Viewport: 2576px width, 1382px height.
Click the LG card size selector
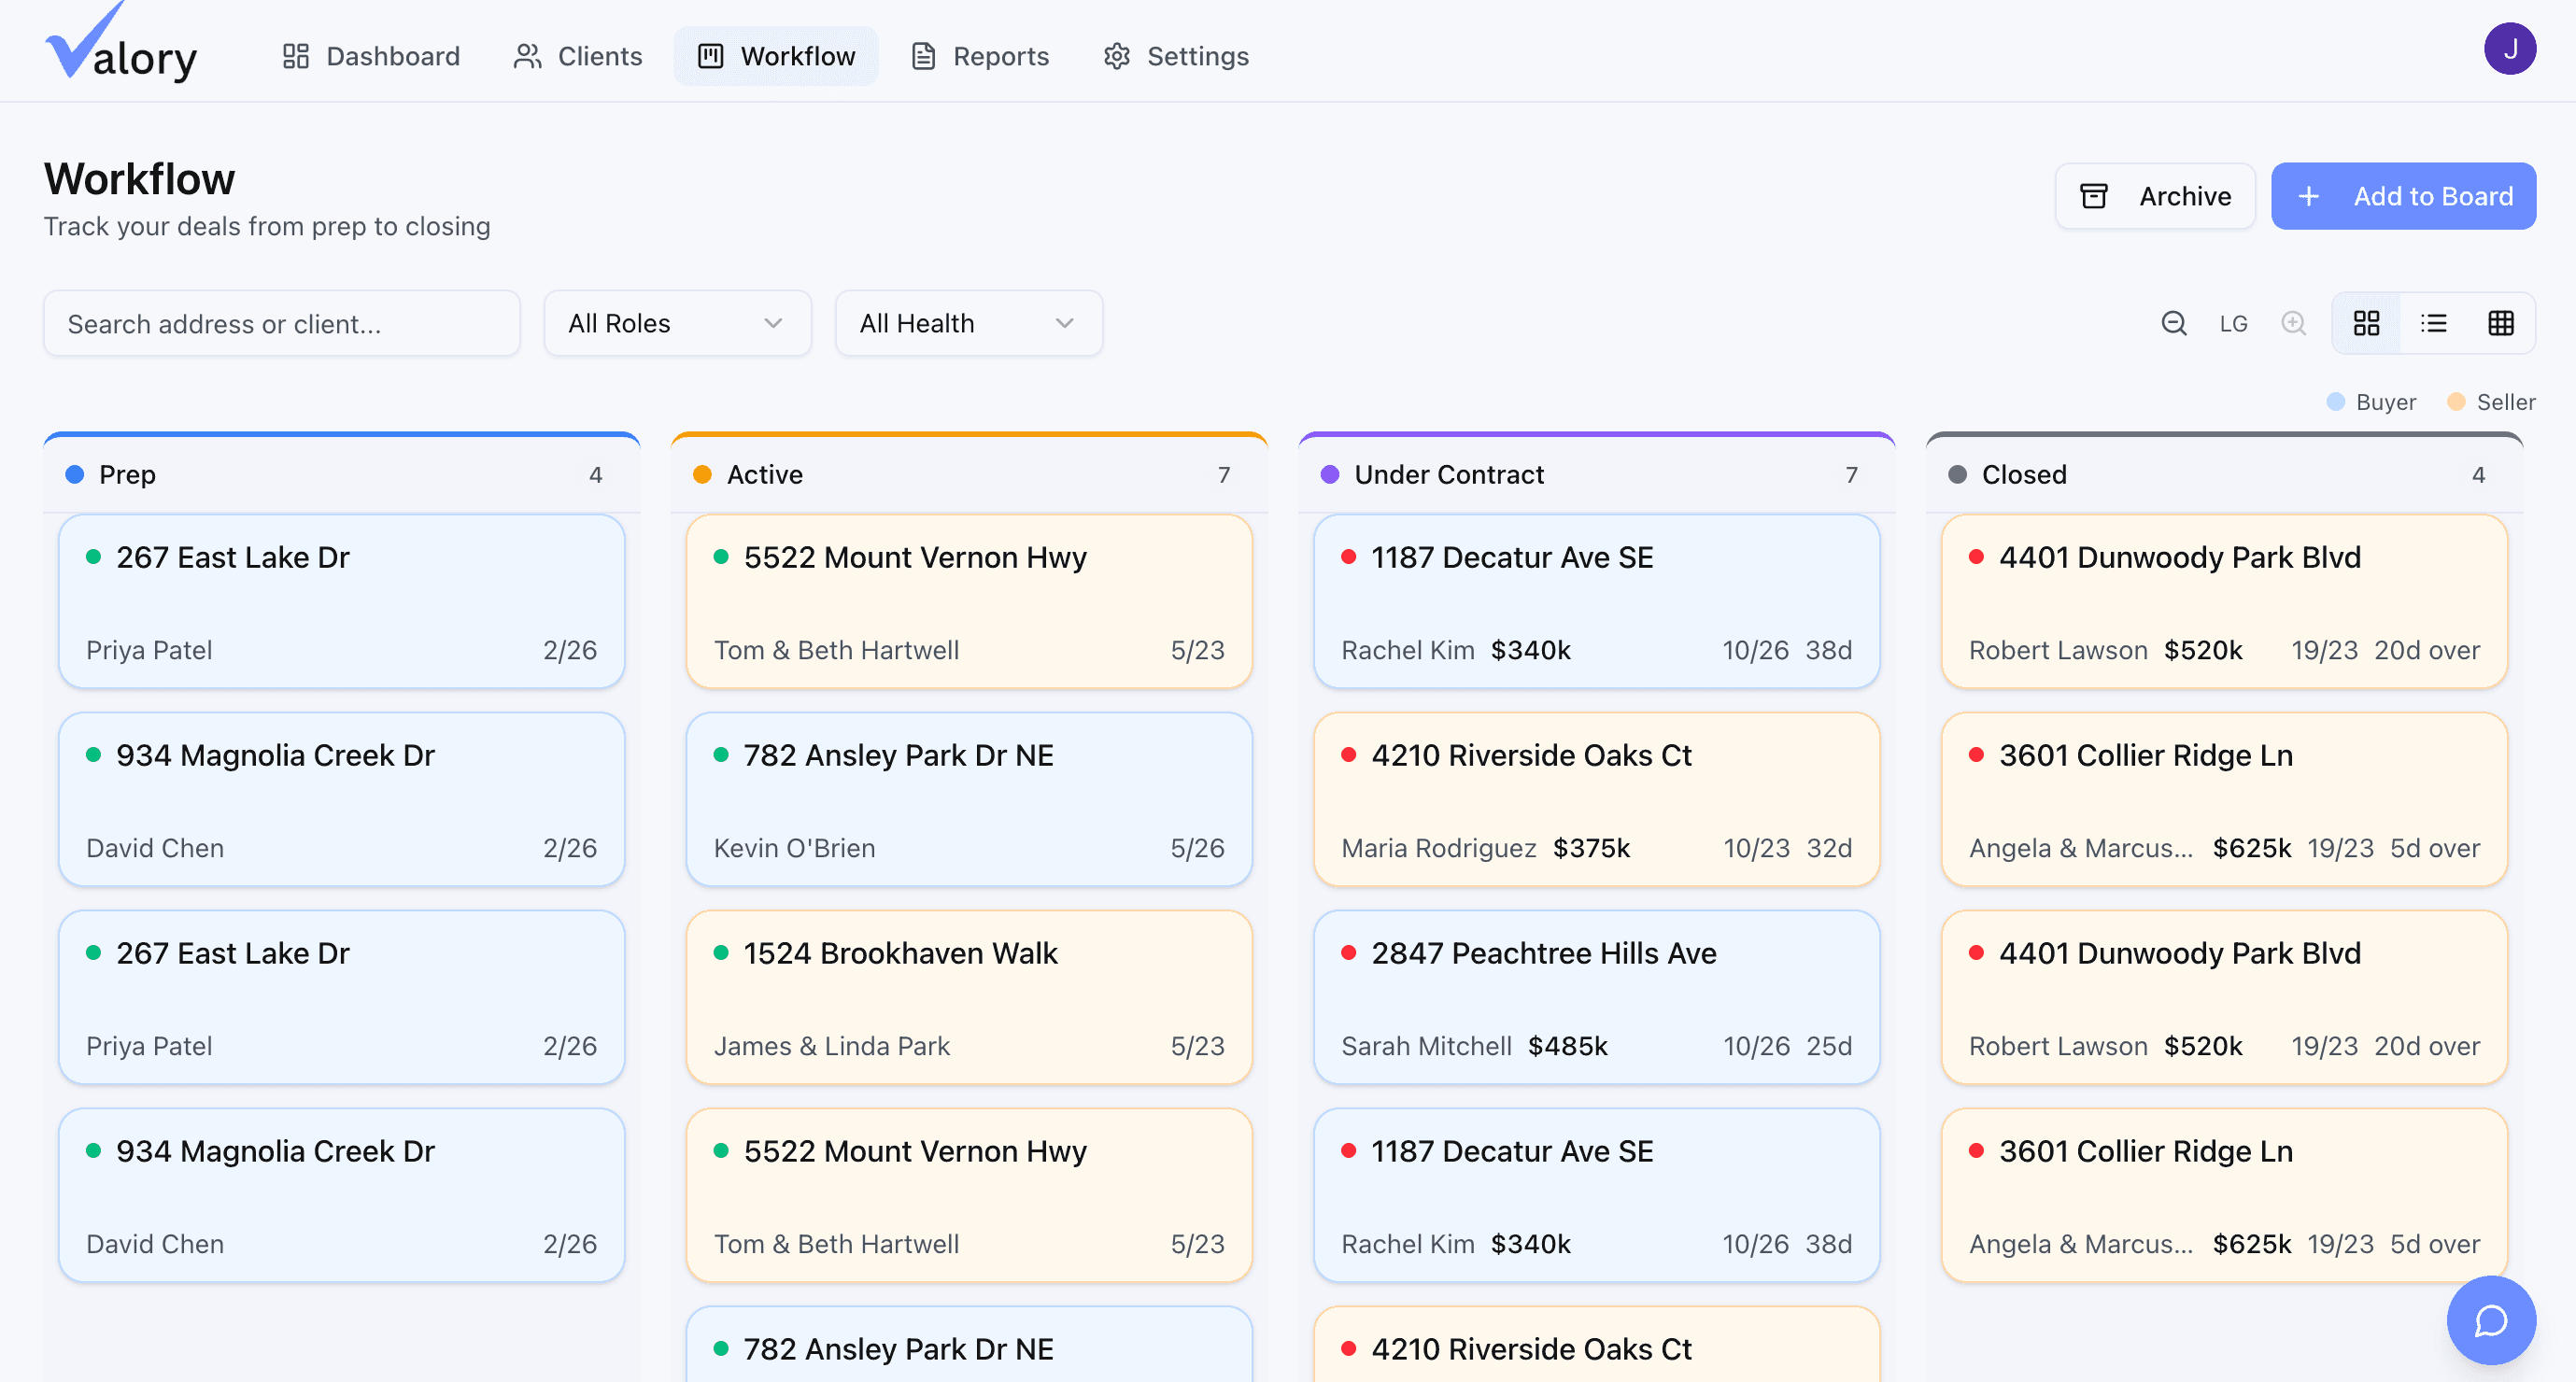point(2233,323)
